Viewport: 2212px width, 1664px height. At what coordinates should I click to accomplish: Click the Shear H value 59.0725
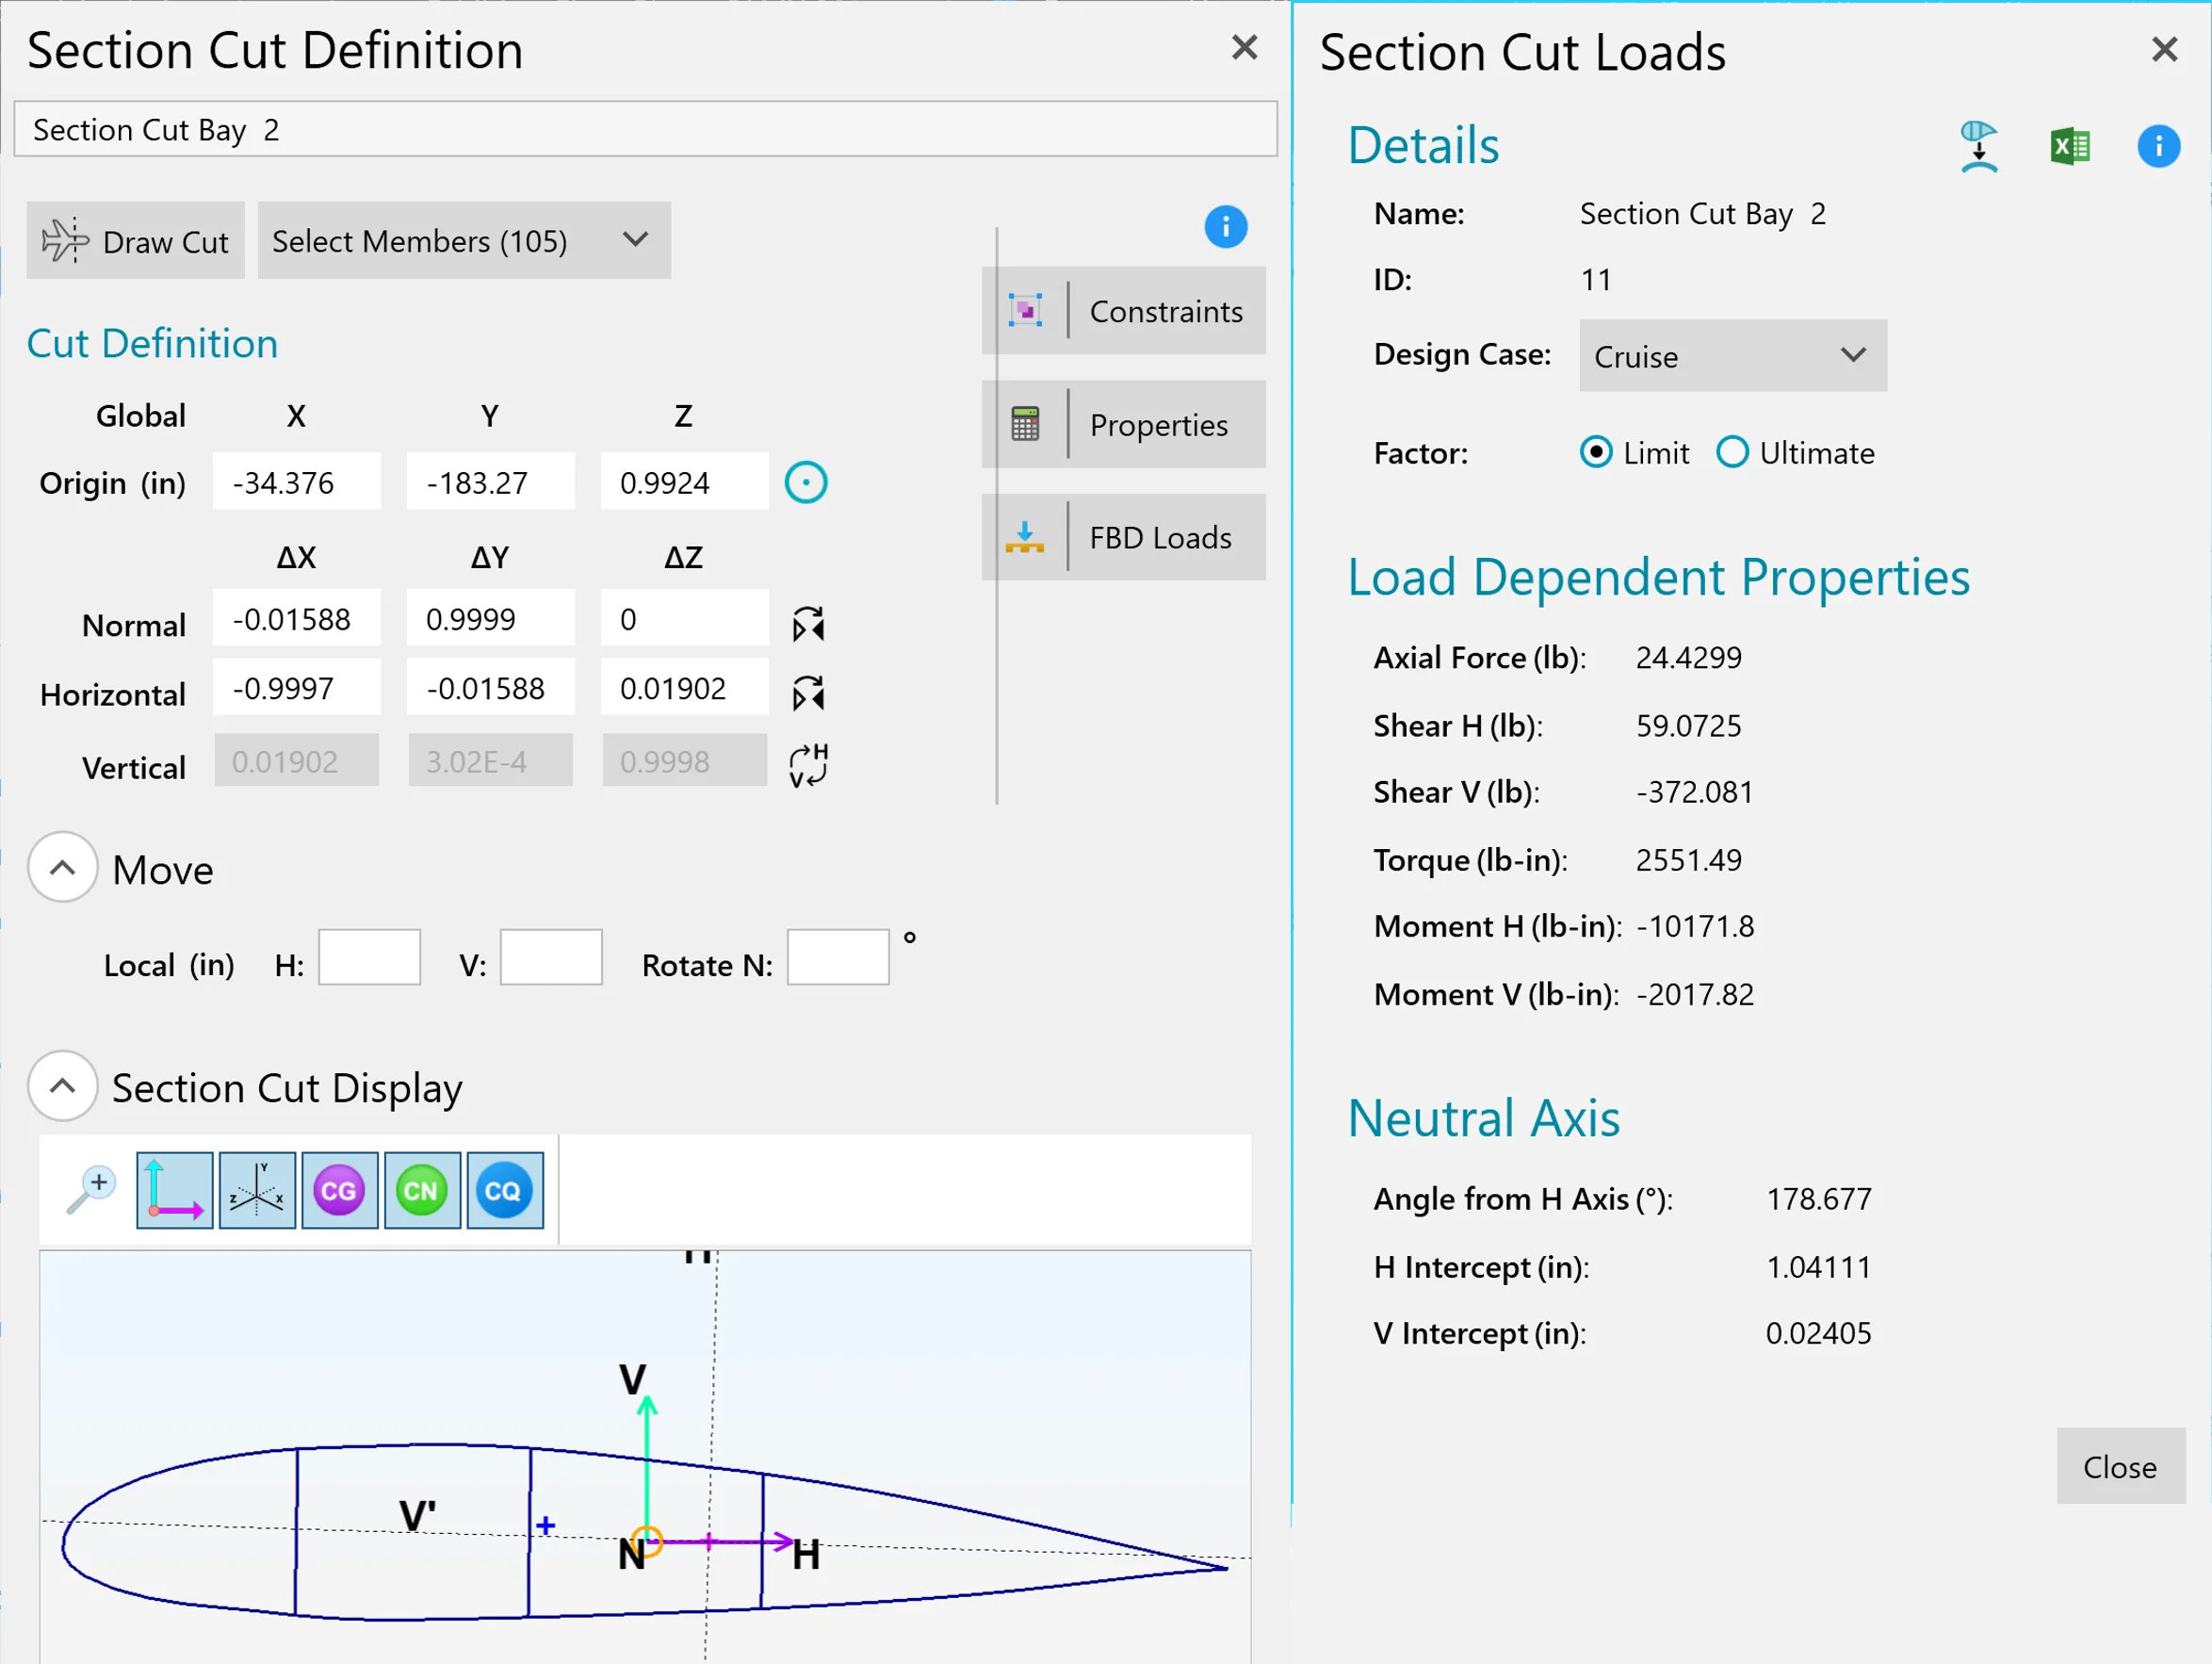point(1688,725)
